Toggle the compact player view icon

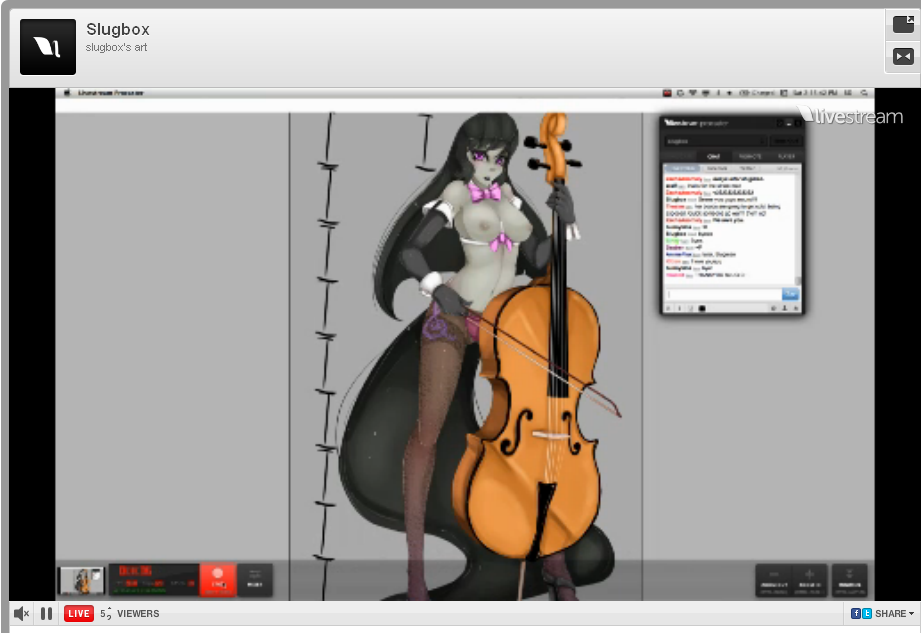pyautogui.click(x=903, y=56)
